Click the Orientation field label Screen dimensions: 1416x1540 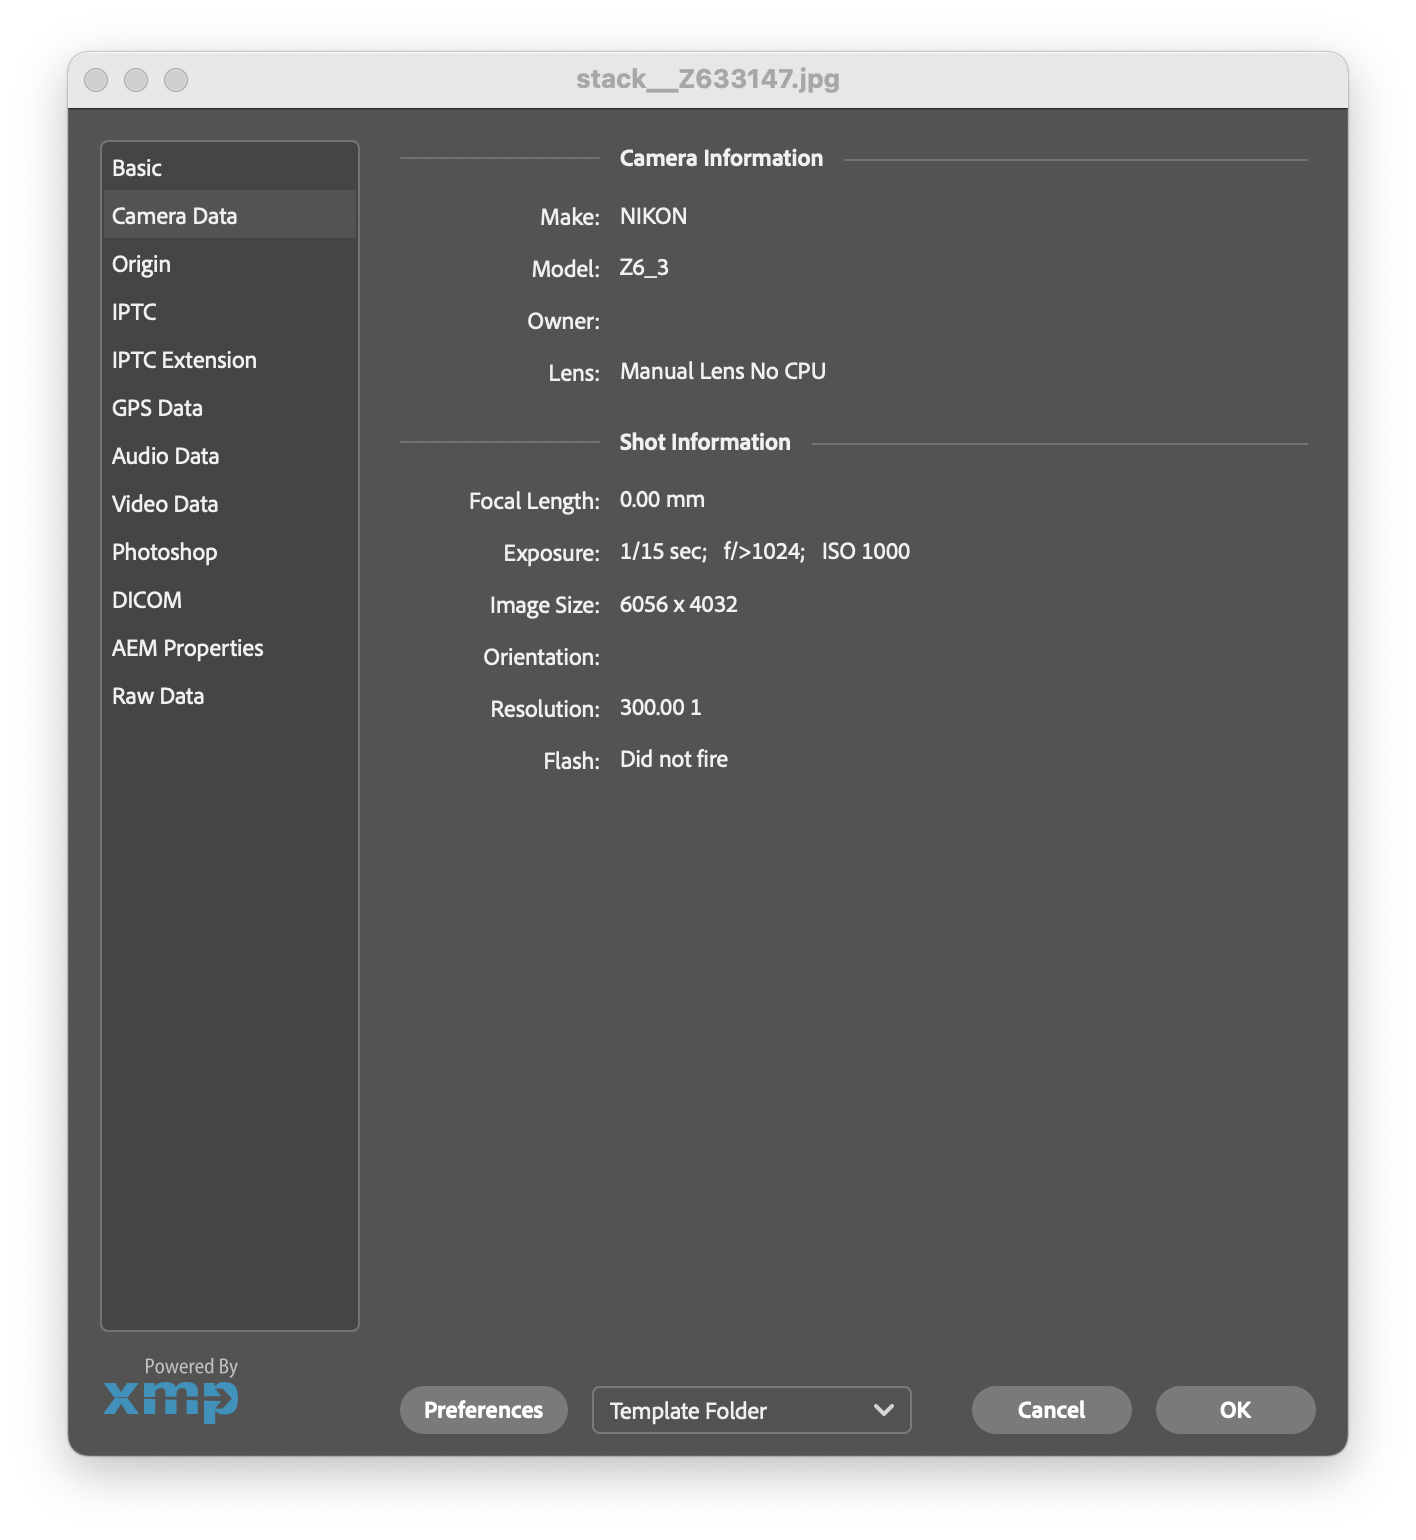click(x=541, y=657)
